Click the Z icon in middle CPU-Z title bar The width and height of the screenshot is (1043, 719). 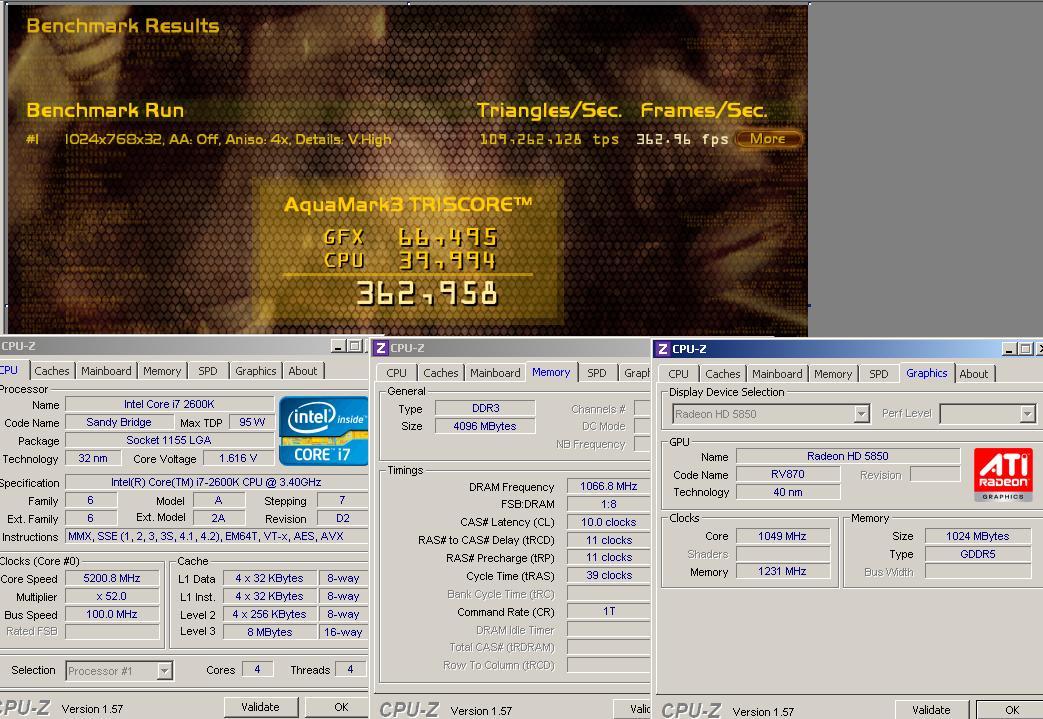coord(380,348)
